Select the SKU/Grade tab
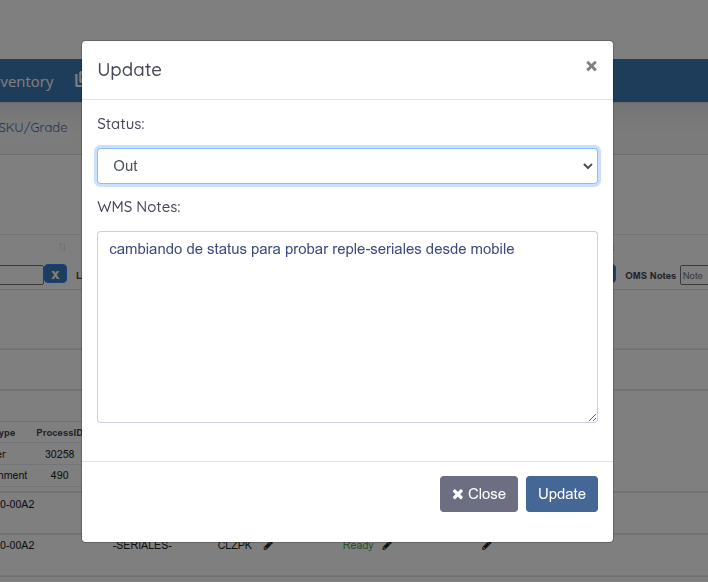 coord(33,128)
